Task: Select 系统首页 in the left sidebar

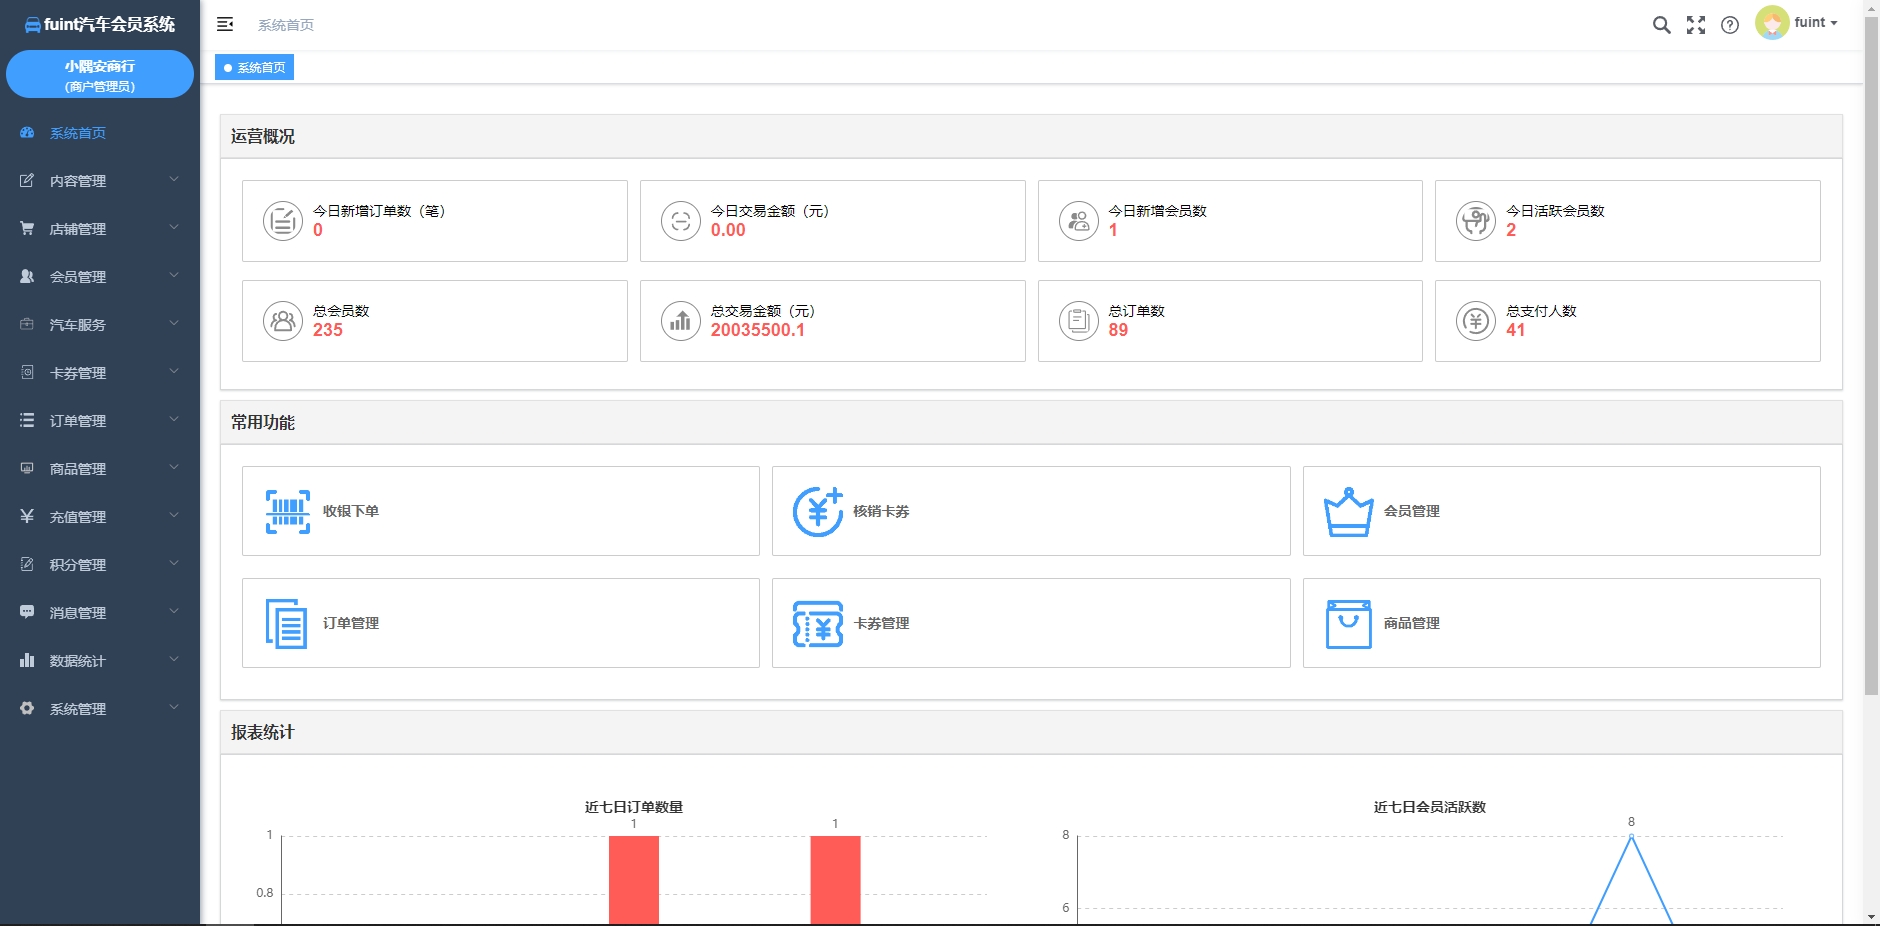Action: pyautogui.click(x=78, y=133)
